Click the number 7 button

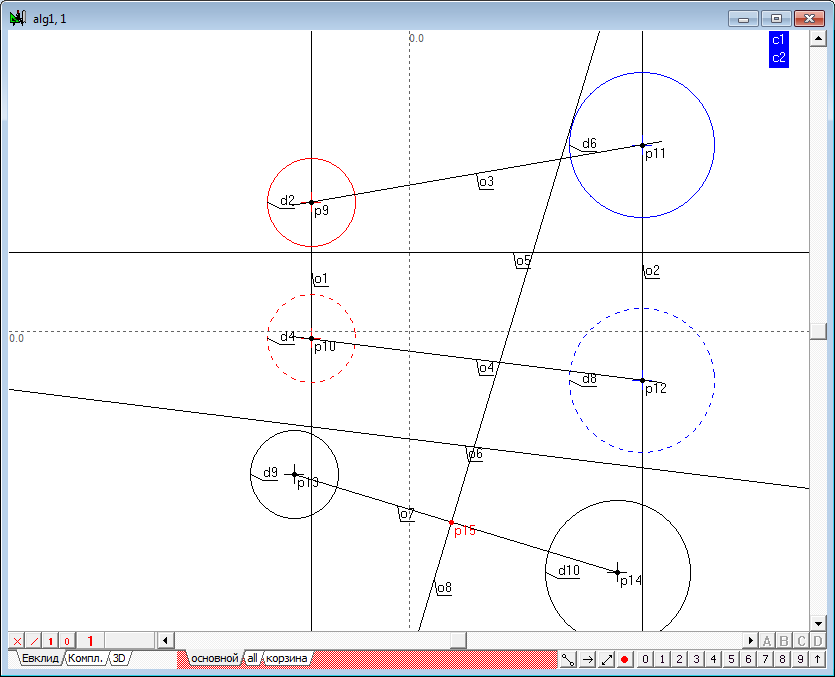[765, 659]
